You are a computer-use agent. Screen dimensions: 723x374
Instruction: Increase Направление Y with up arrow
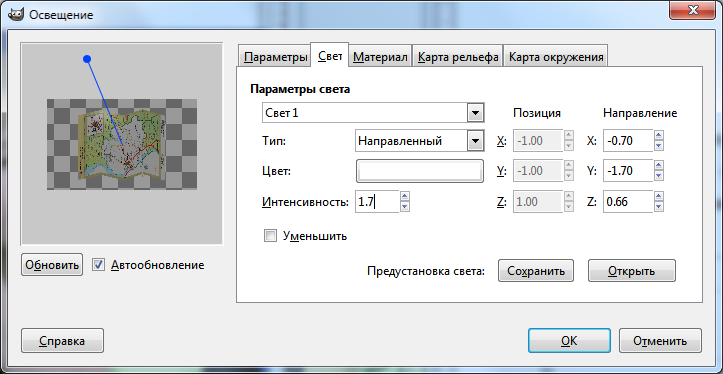659,166
